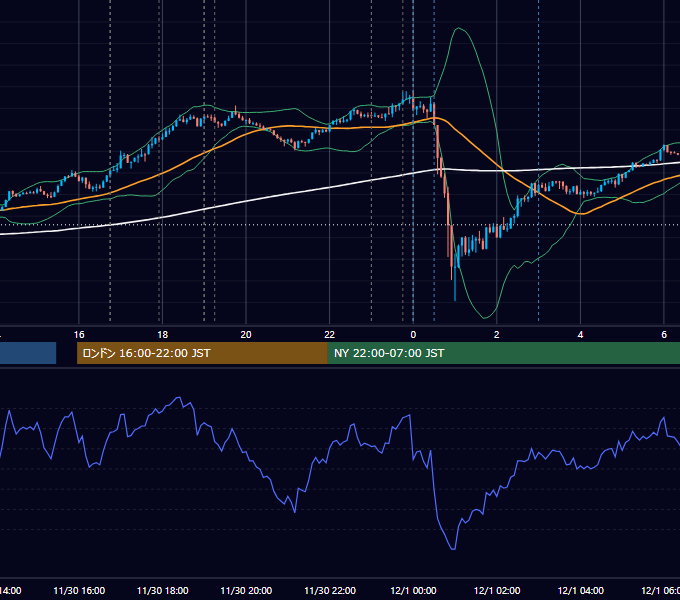Screen dimensions: 680x600
Task: Click the 20 hour label on price chart axis
Action: pos(246,335)
